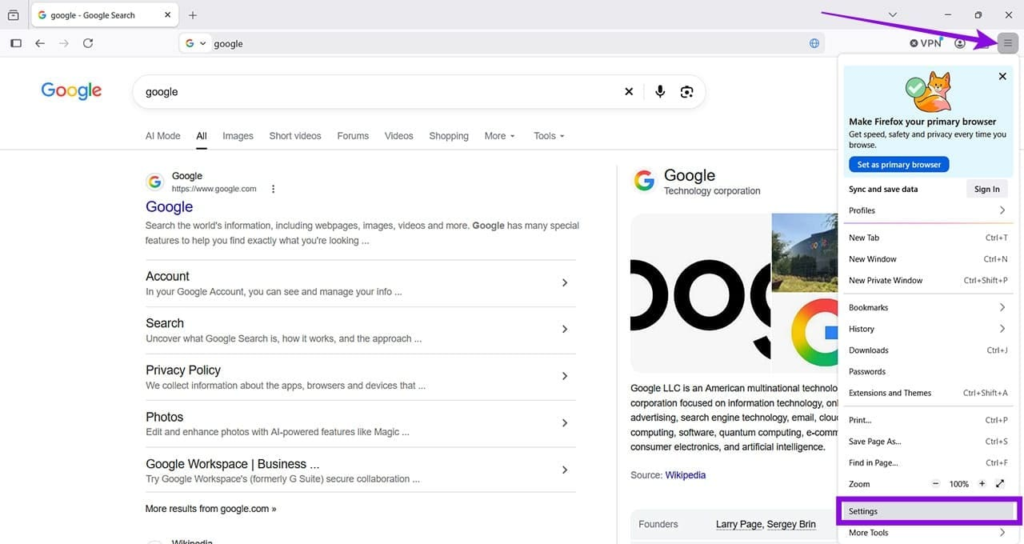This screenshot has height=544, width=1024.
Task: Toggle the sidebar panel icon
Action: [16, 43]
